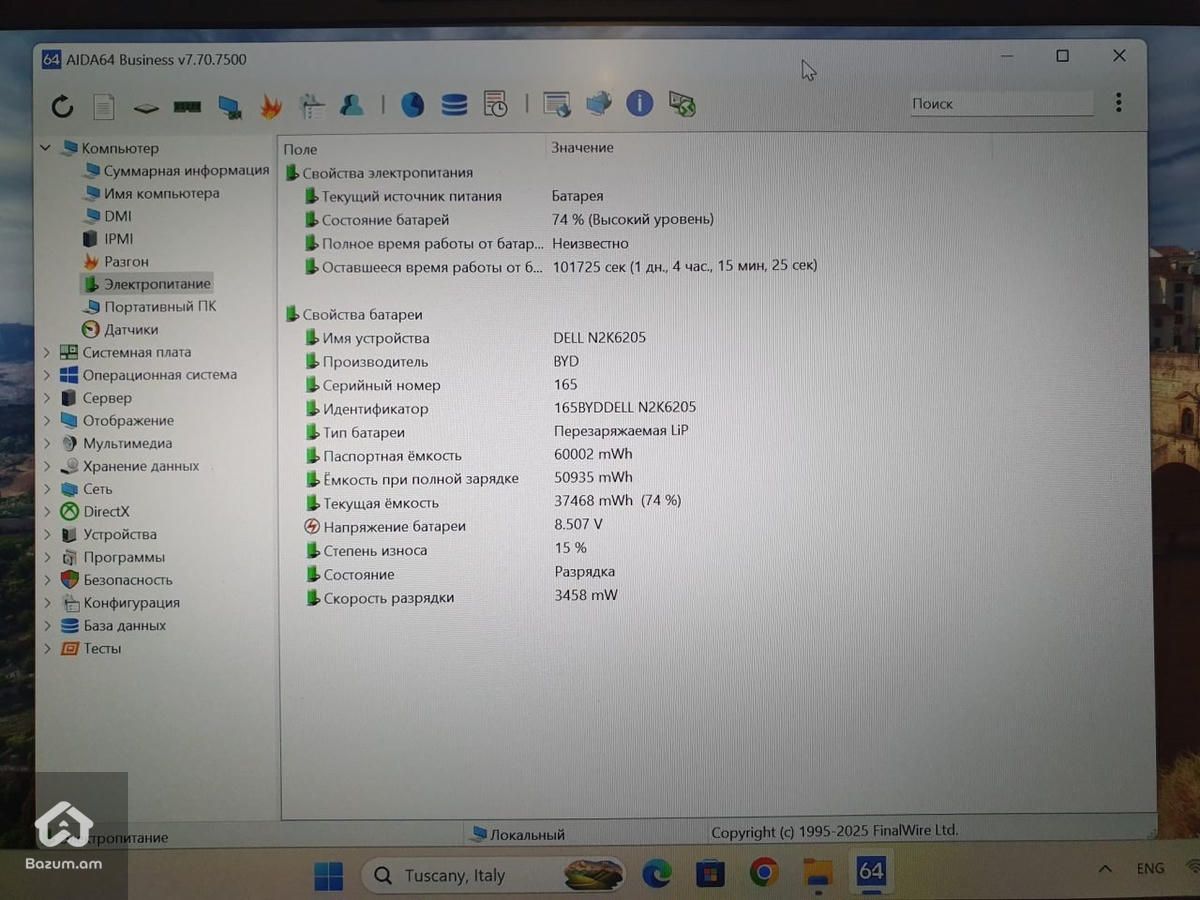This screenshot has width=1200, height=900.
Task: Open the IPMI tree item
Action: pyautogui.click(x=107, y=239)
